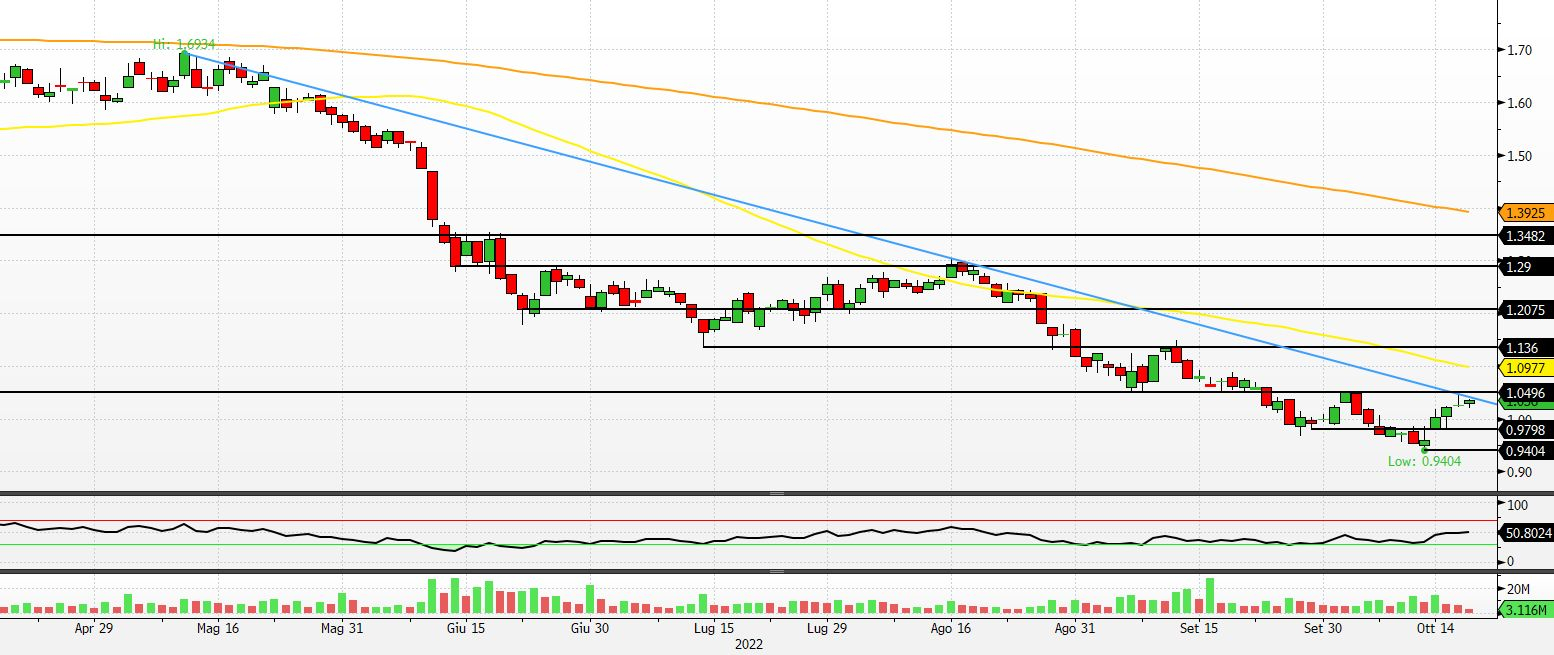Select the 'Giu 30' date label
Image resolution: width=1554 pixels, height=655 pixels.
(590, 629)
